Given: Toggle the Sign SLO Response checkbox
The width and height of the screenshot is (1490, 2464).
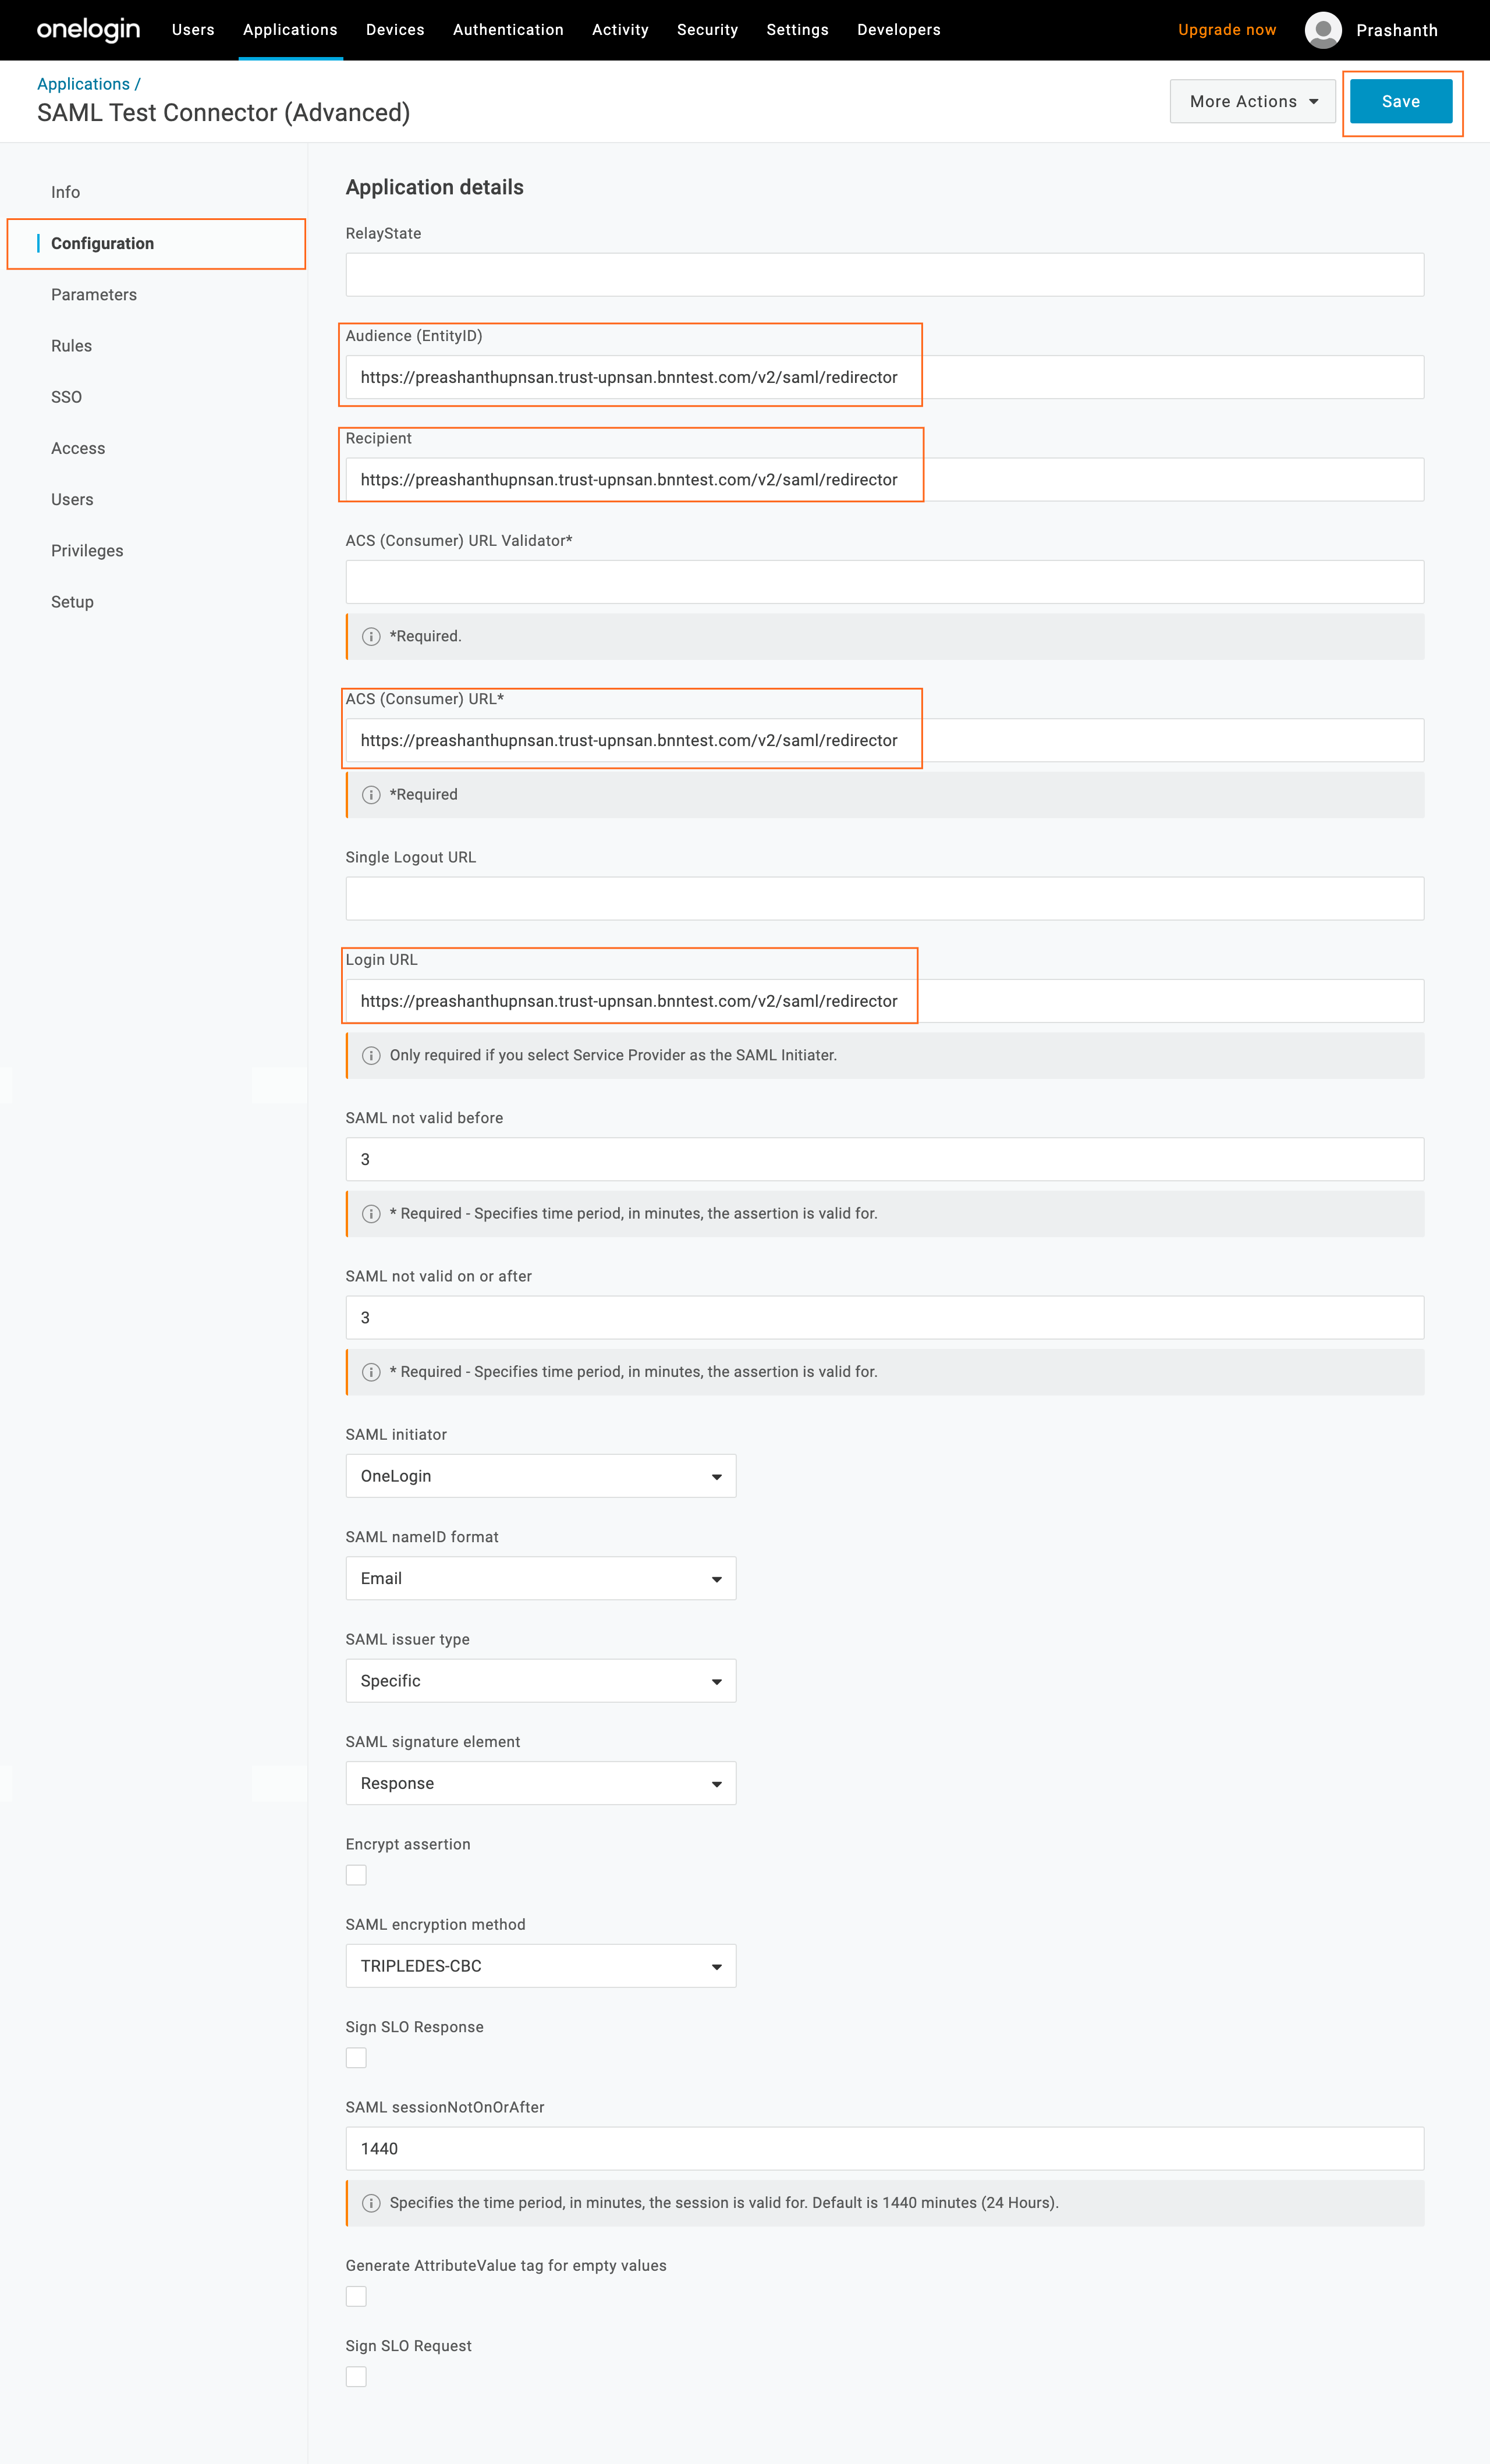Looking at the screenshot, I should [356, 2058].
